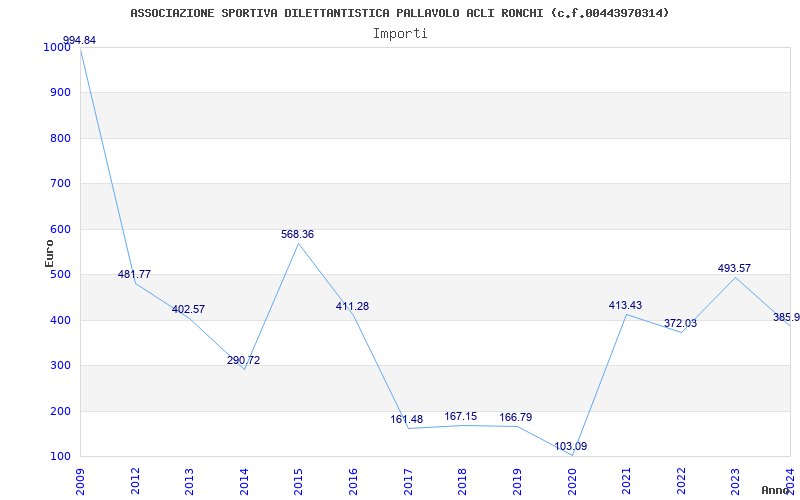Click the 411.28 data label
Image resolution: width=800 pixels, height=500 pixels.
352,306
